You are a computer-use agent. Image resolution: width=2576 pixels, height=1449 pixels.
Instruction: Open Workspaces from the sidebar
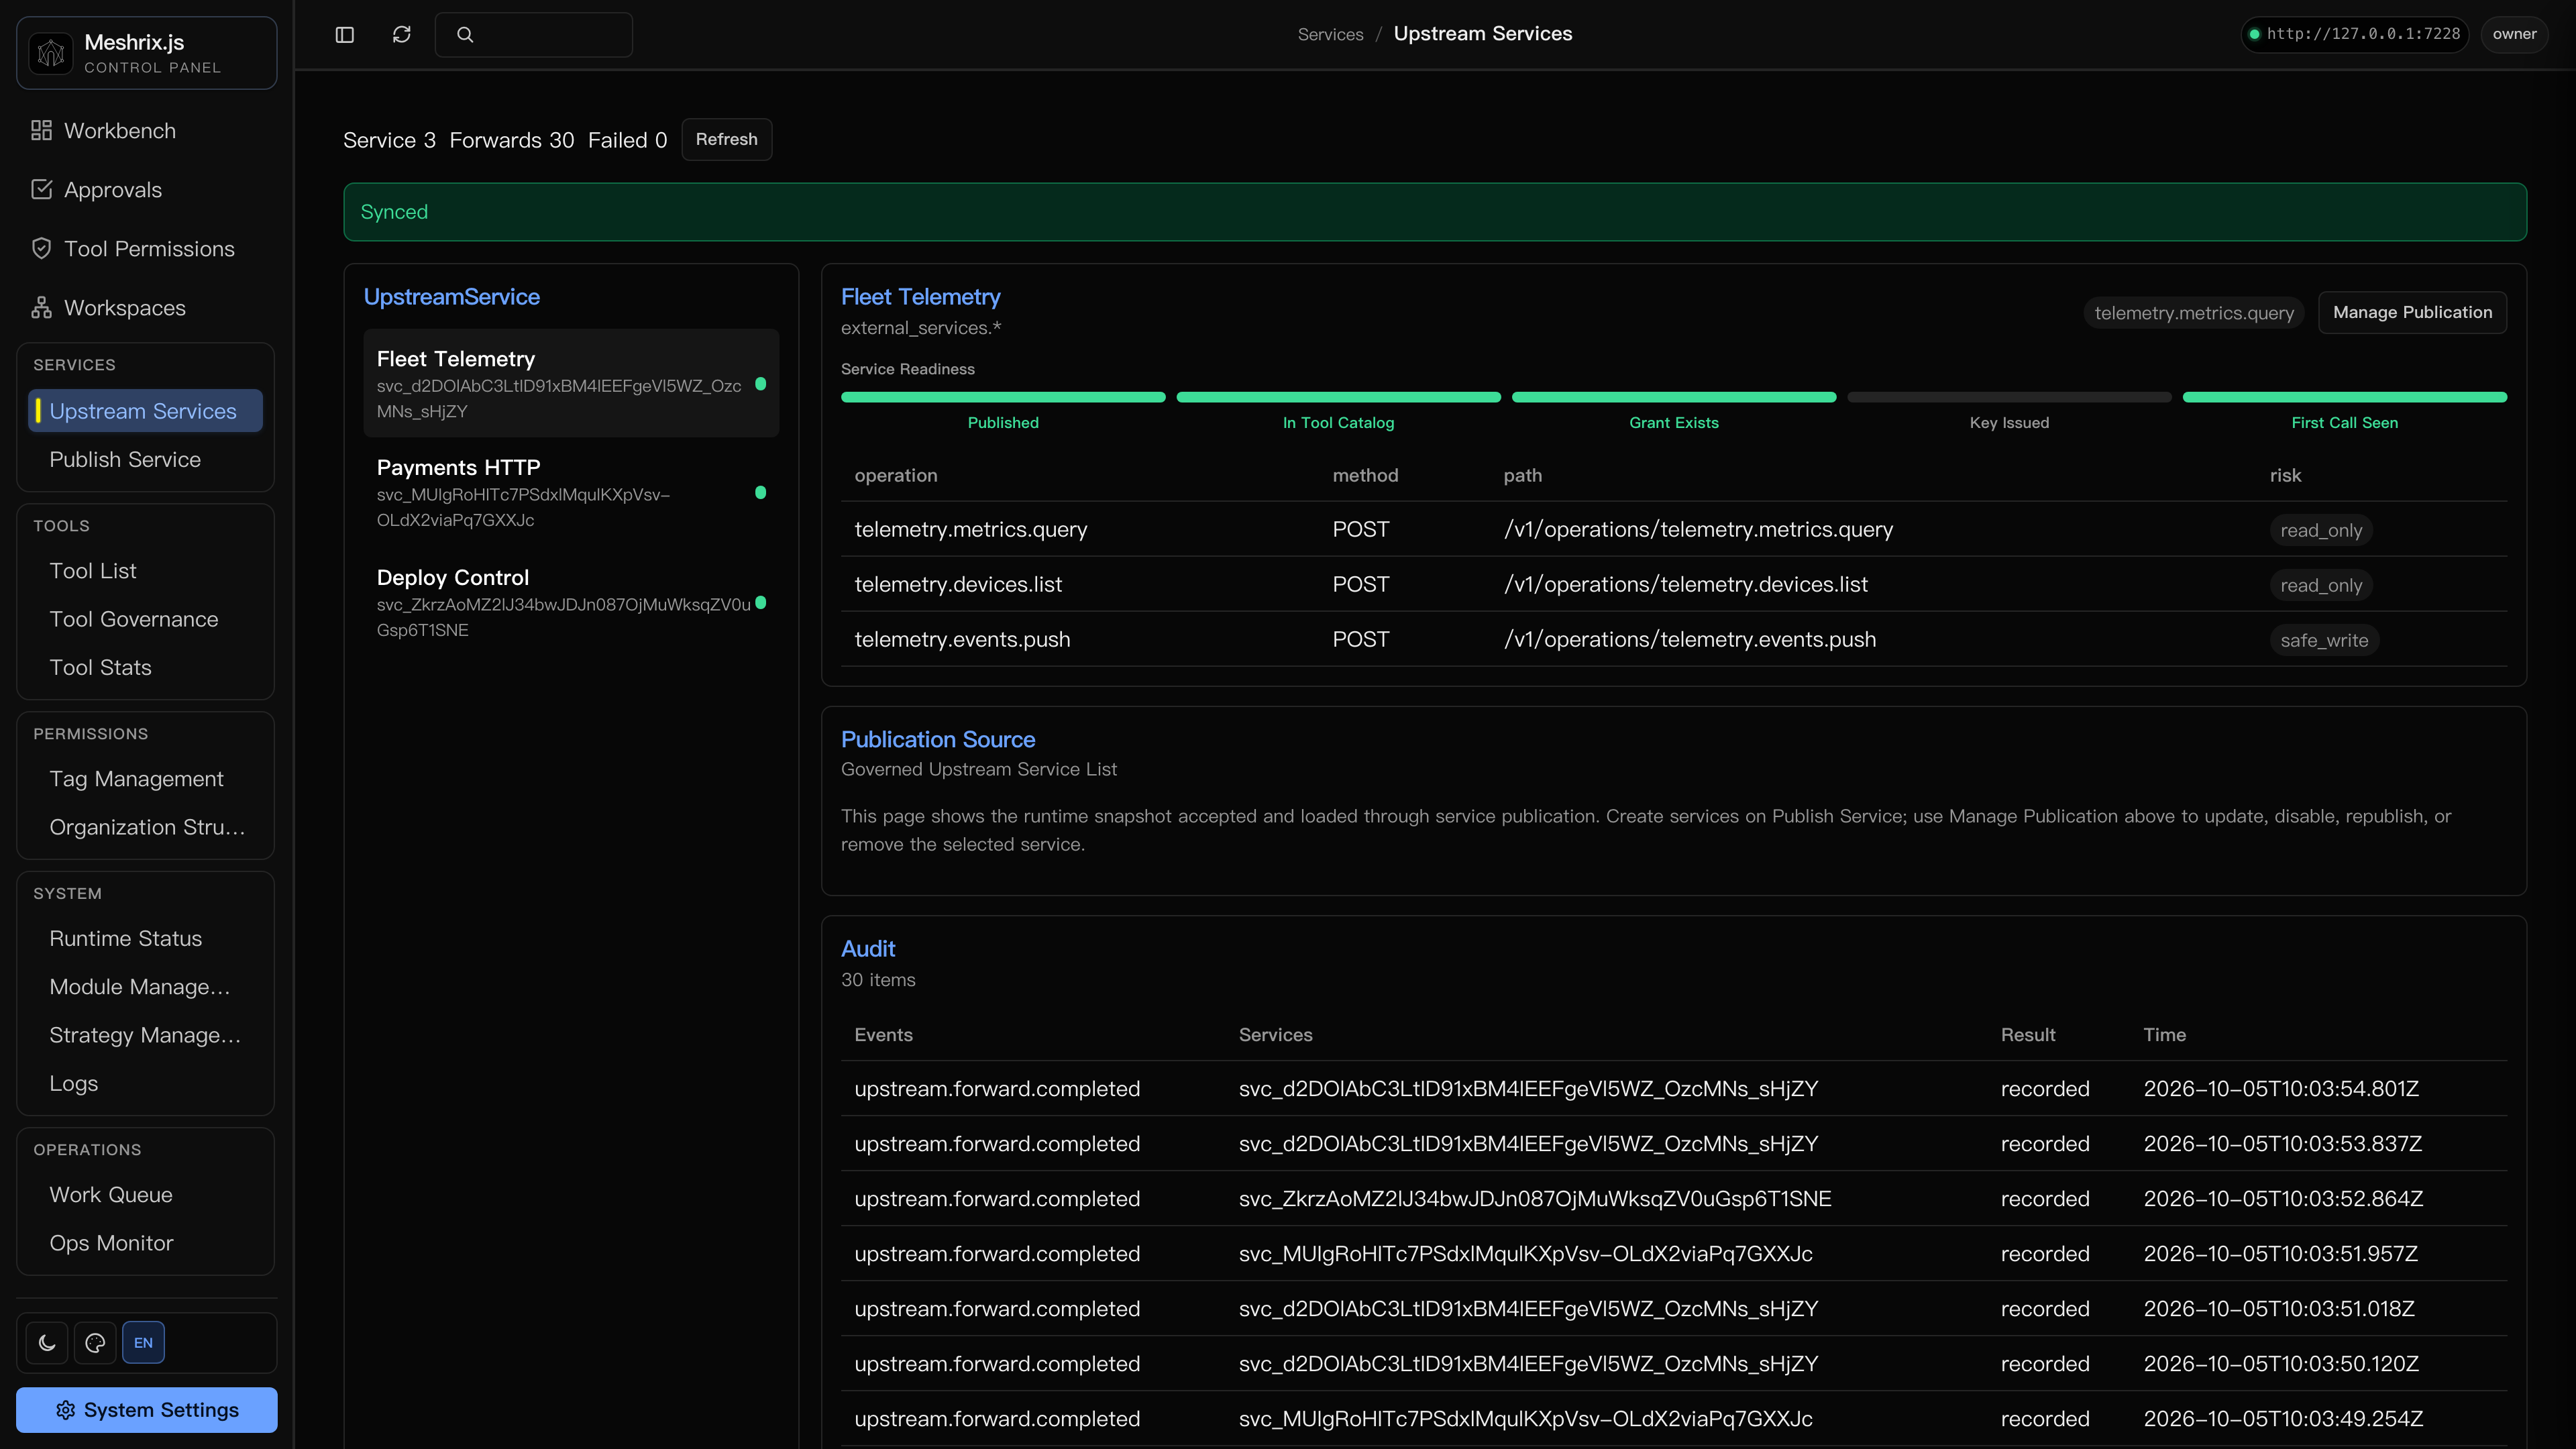click(146, 308)
